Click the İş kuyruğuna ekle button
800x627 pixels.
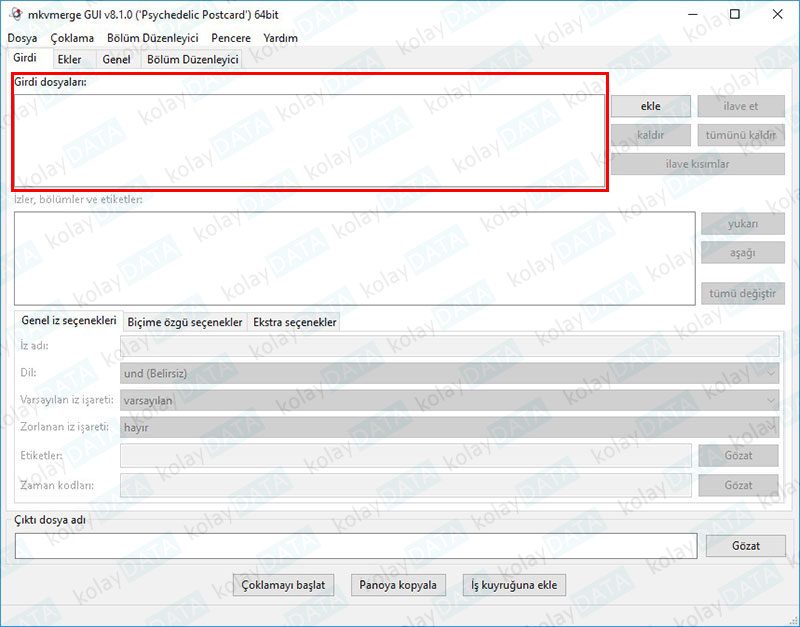[514, 585]
